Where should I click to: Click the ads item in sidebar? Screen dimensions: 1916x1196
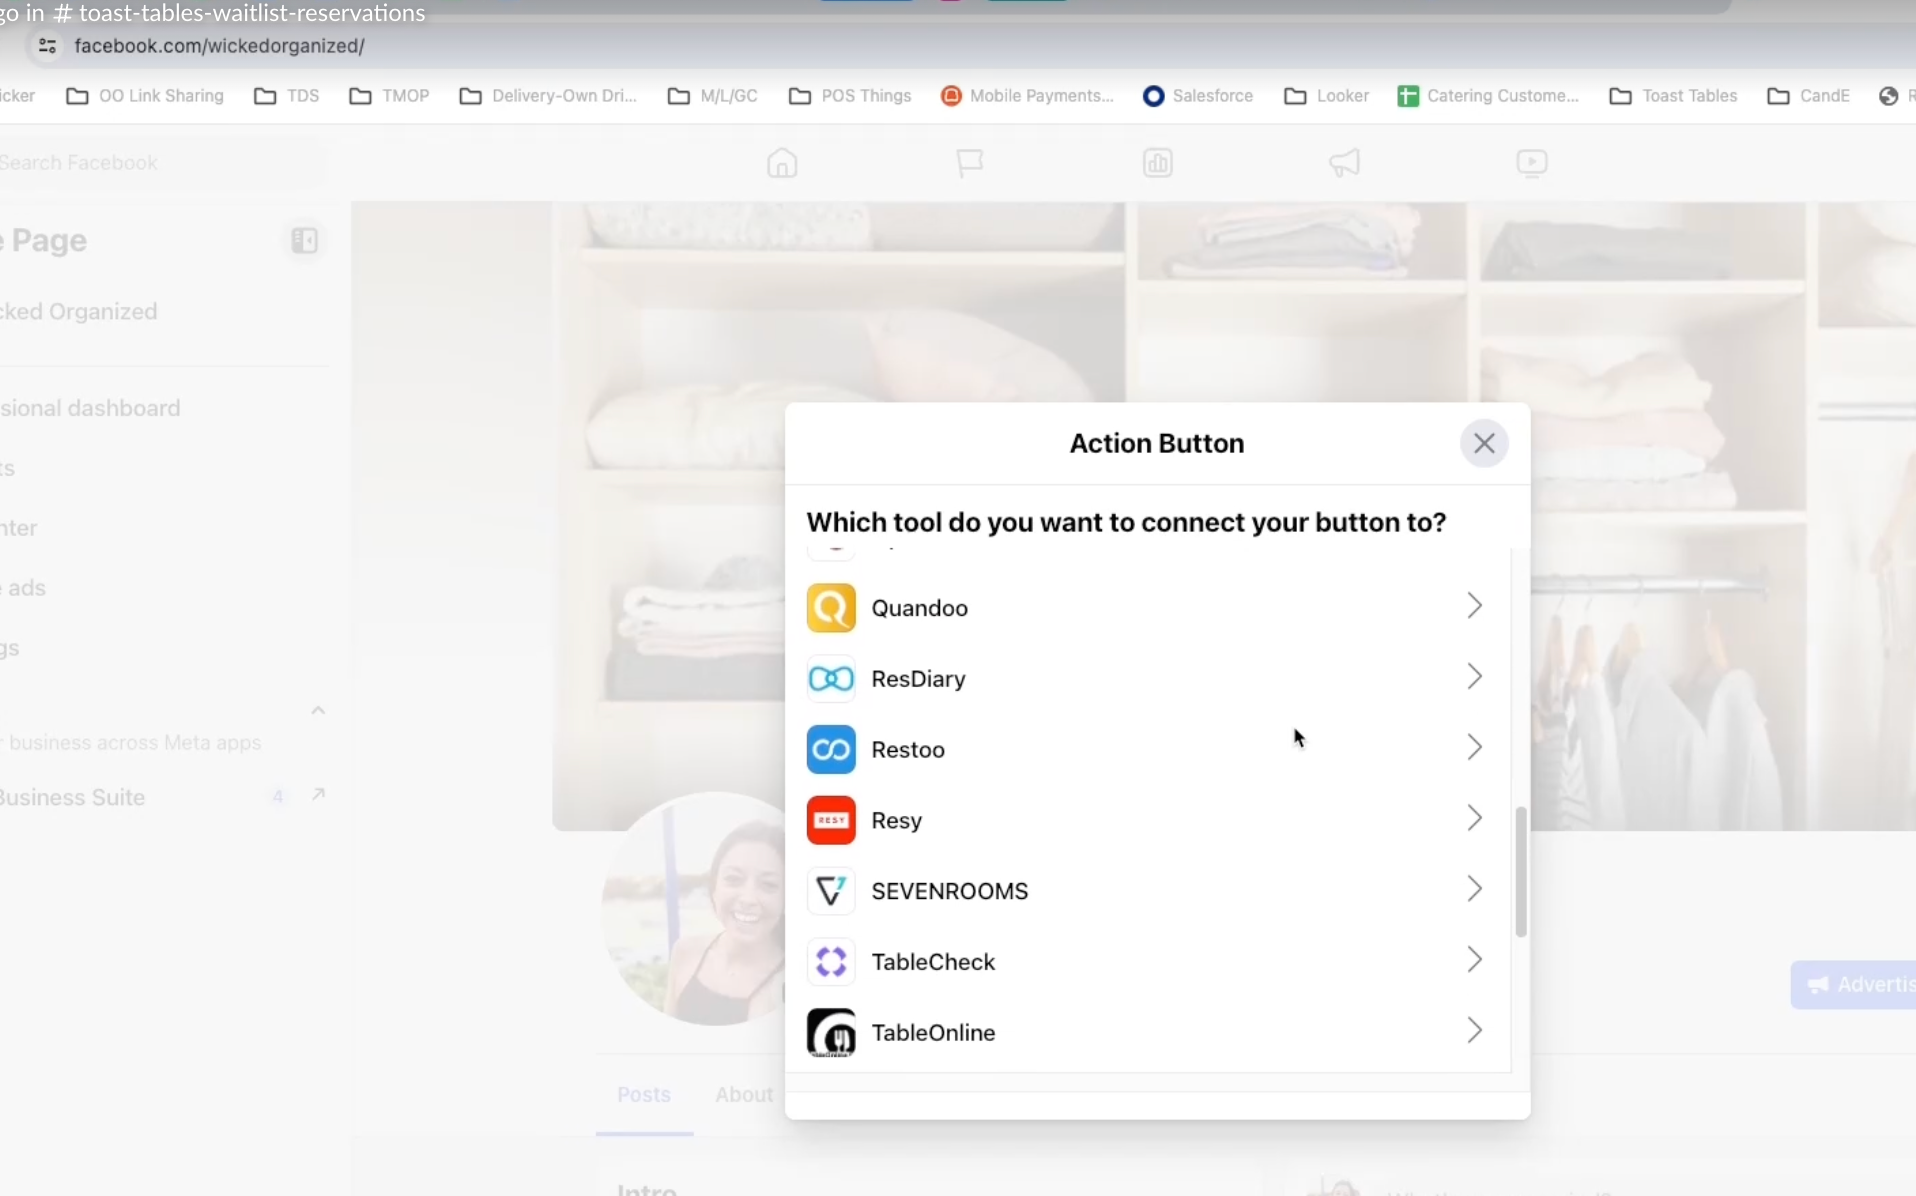(x=164, y=588)
